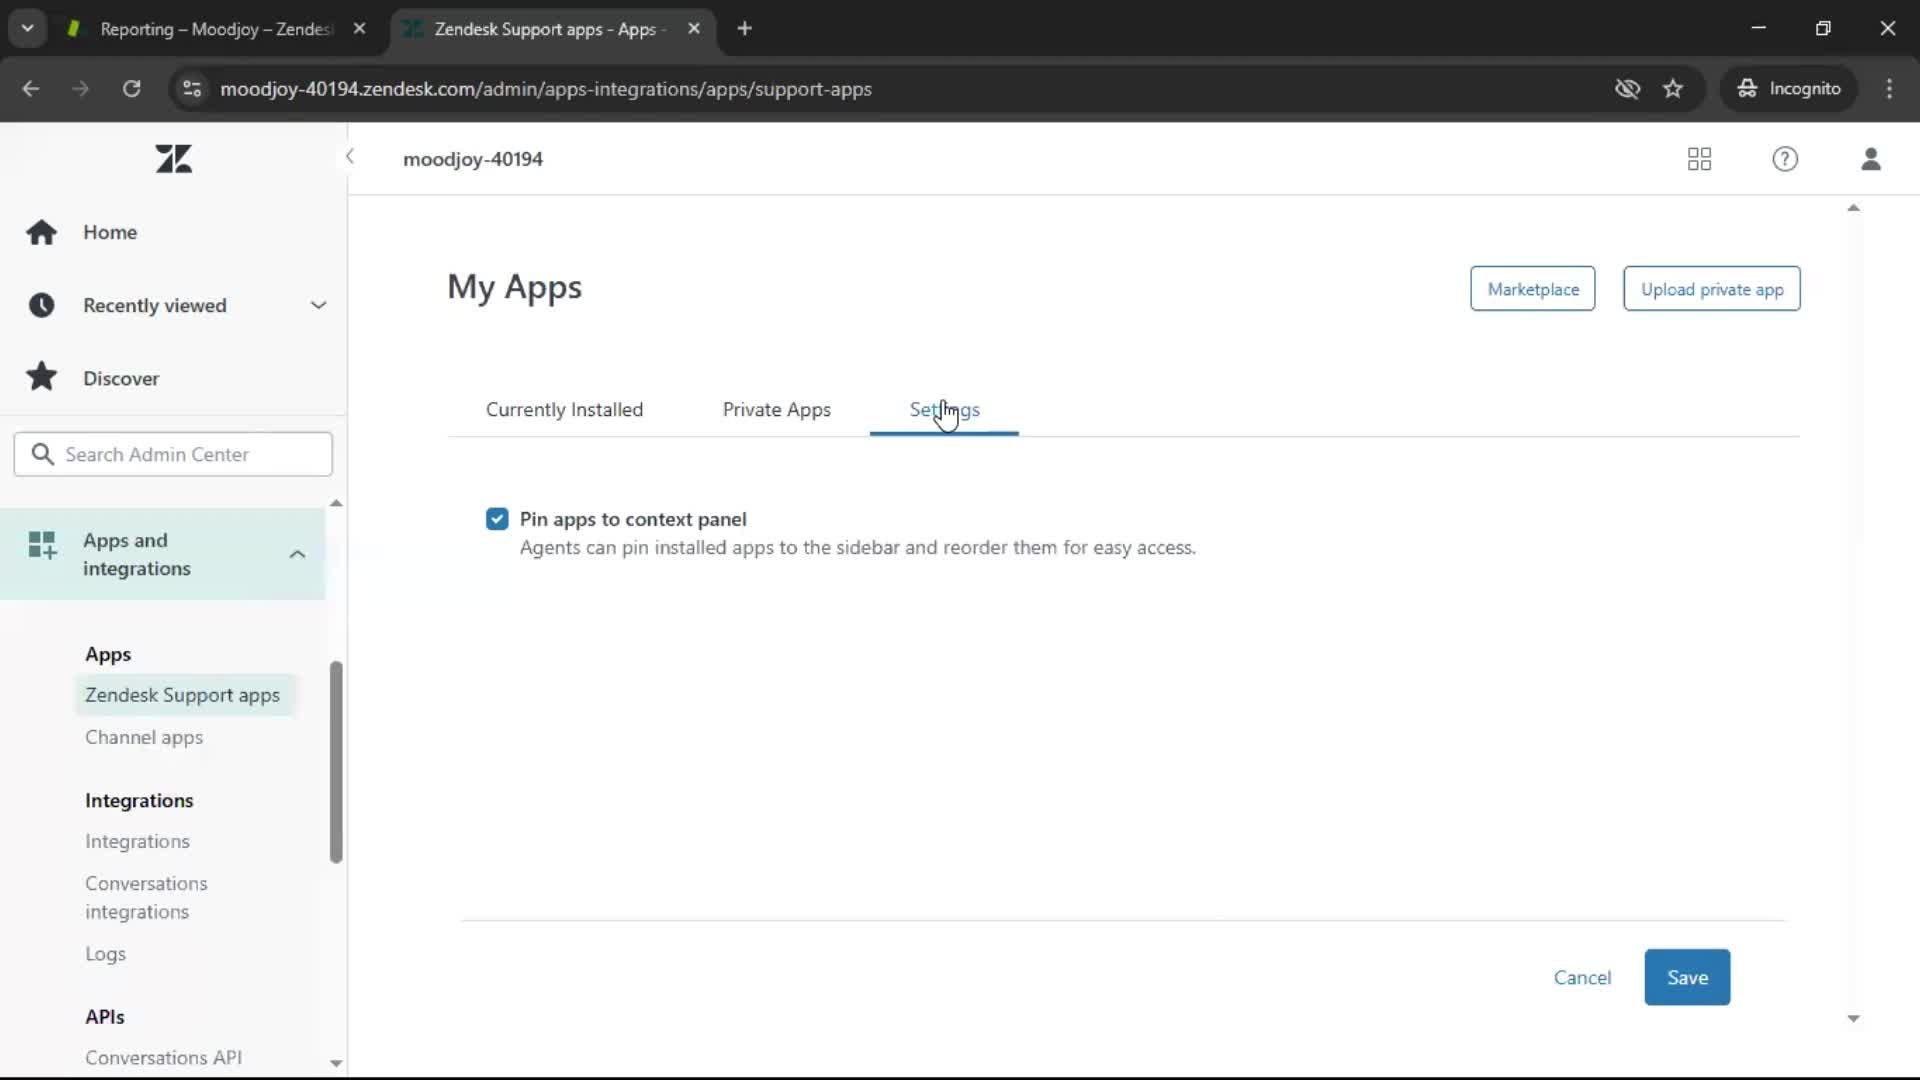
Task: Click the sidebar vertical scrollbar thumb
Action: (336, 761)
